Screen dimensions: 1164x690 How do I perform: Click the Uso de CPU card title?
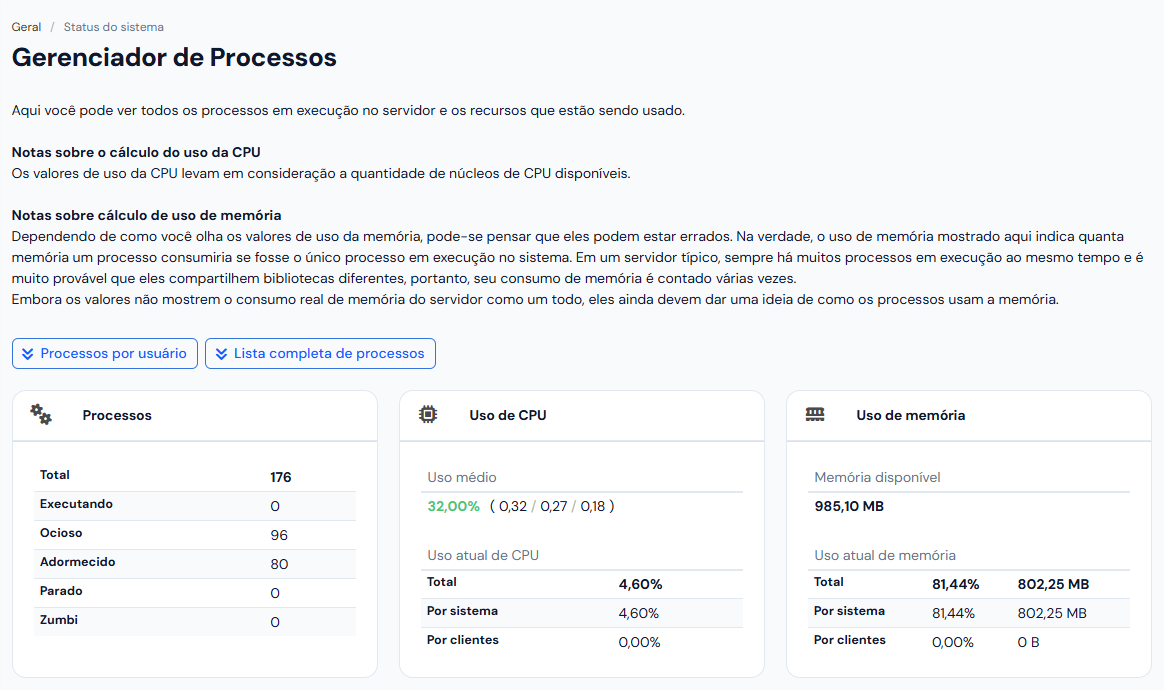(x=508, y=415)
